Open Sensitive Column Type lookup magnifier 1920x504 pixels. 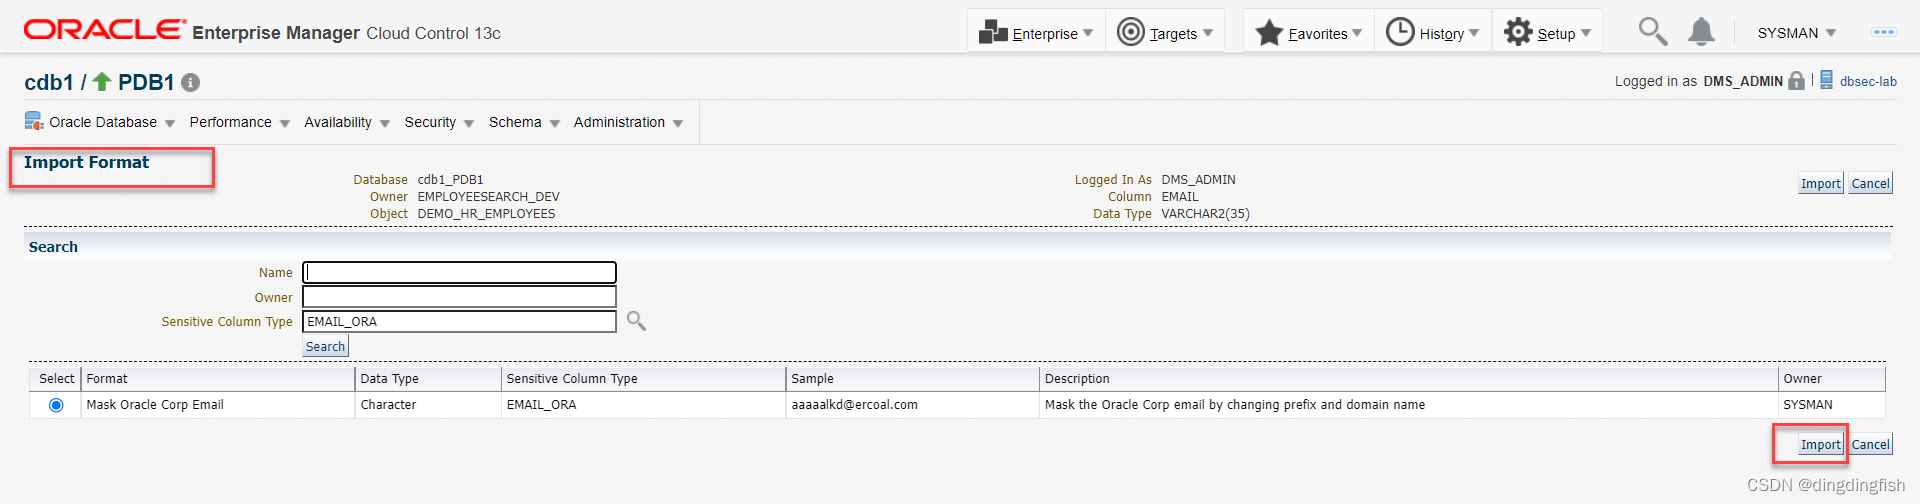pos(636,321)
